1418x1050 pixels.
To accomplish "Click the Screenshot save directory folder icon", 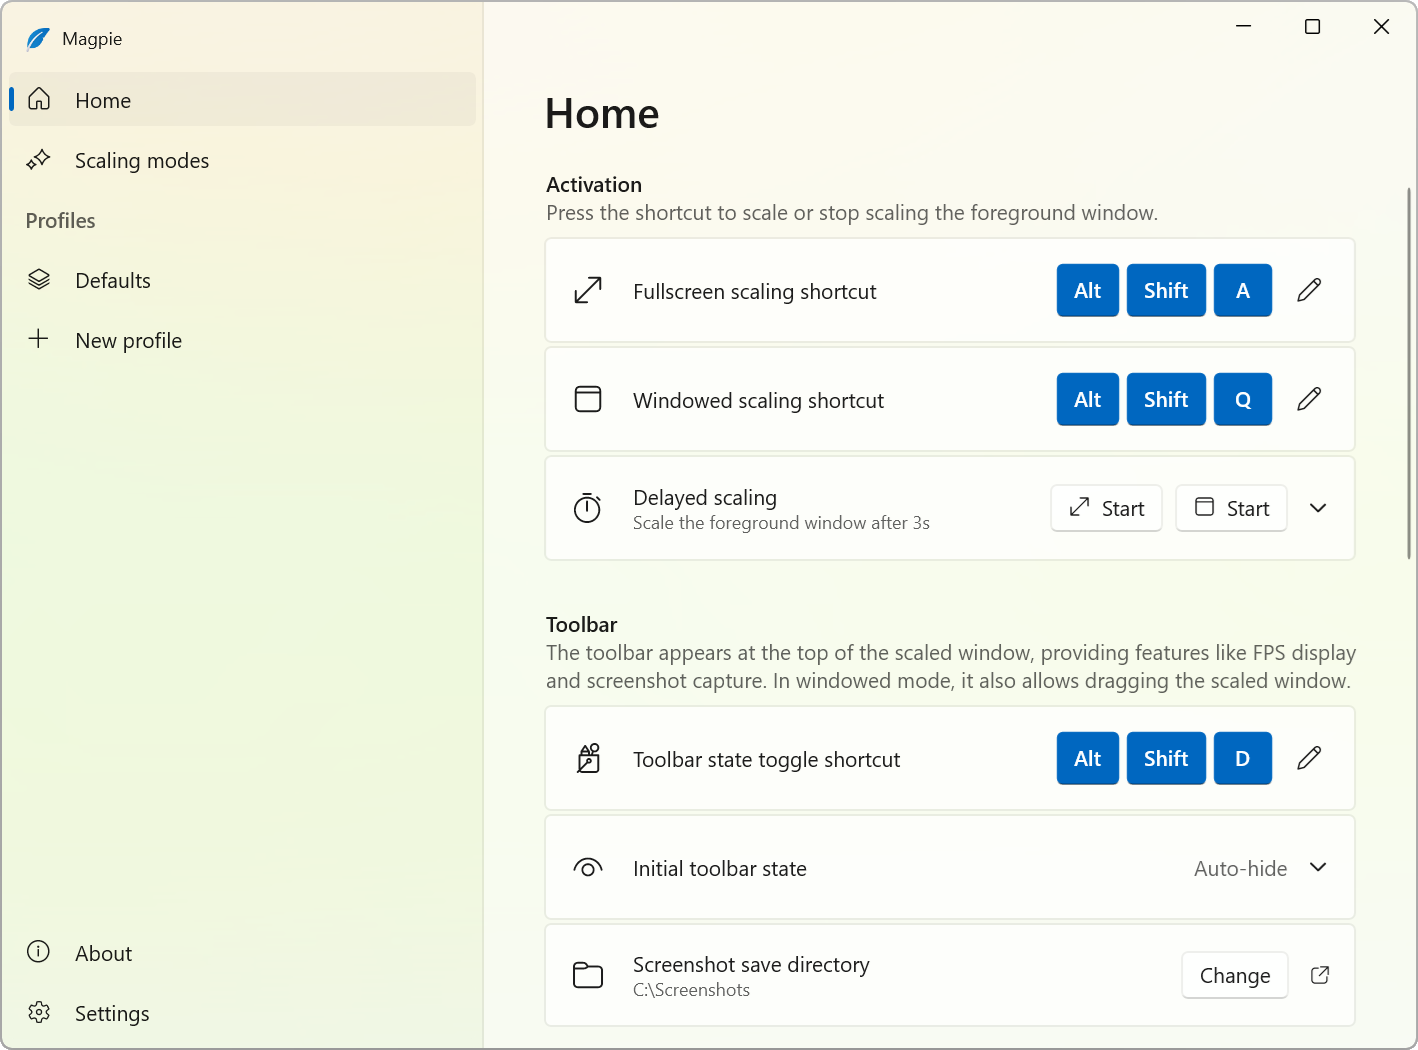I will (x=588, y=975).
